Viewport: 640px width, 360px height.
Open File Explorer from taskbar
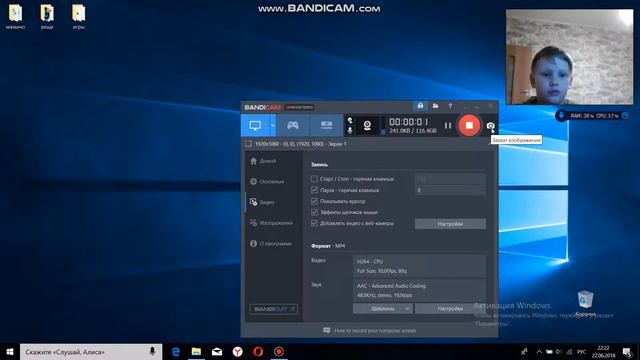pyautogui.click(x=196, y=352)
